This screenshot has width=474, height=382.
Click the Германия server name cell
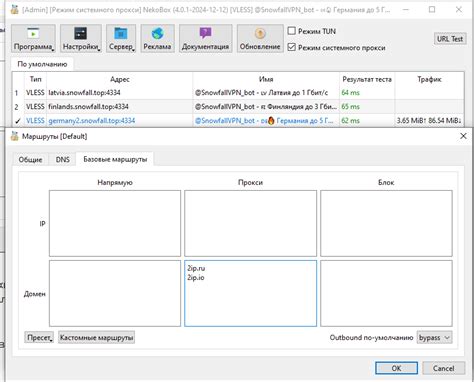(266, 121)
